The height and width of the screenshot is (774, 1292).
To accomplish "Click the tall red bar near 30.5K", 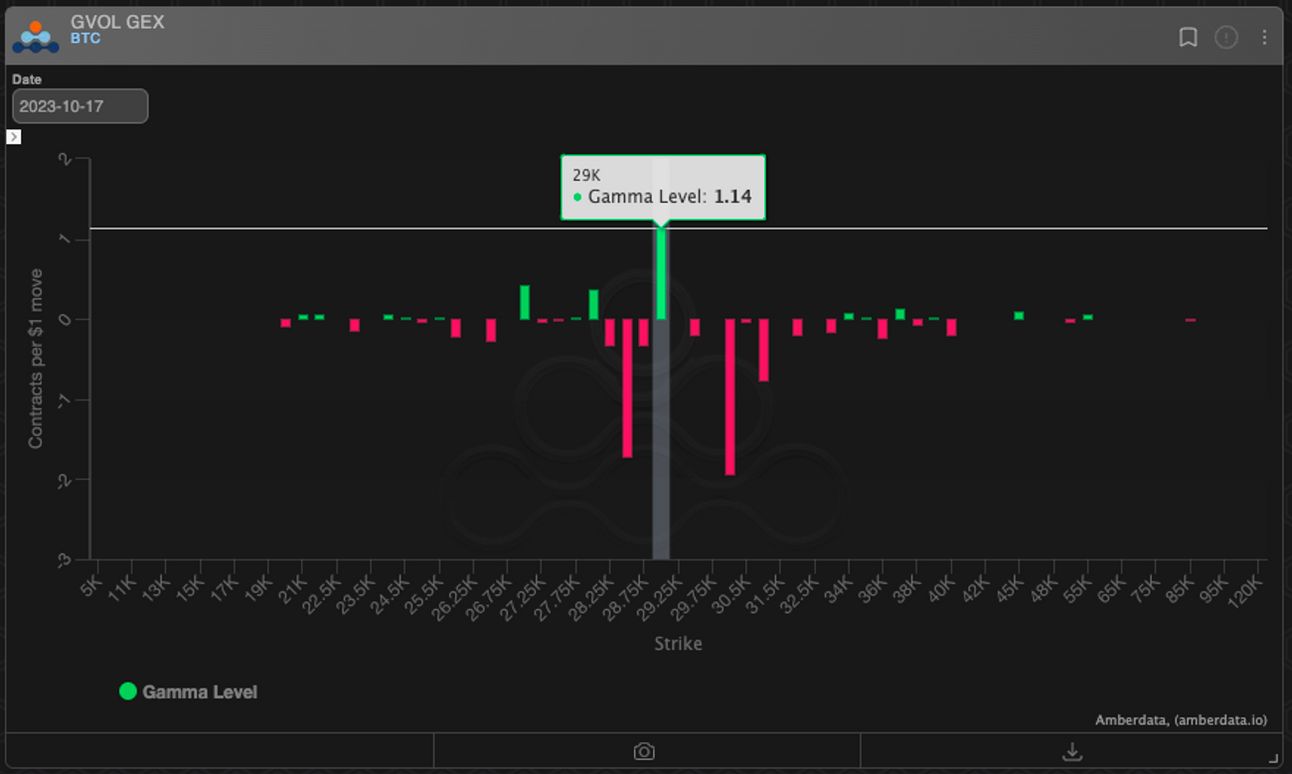I will click(x=730, y=397).
